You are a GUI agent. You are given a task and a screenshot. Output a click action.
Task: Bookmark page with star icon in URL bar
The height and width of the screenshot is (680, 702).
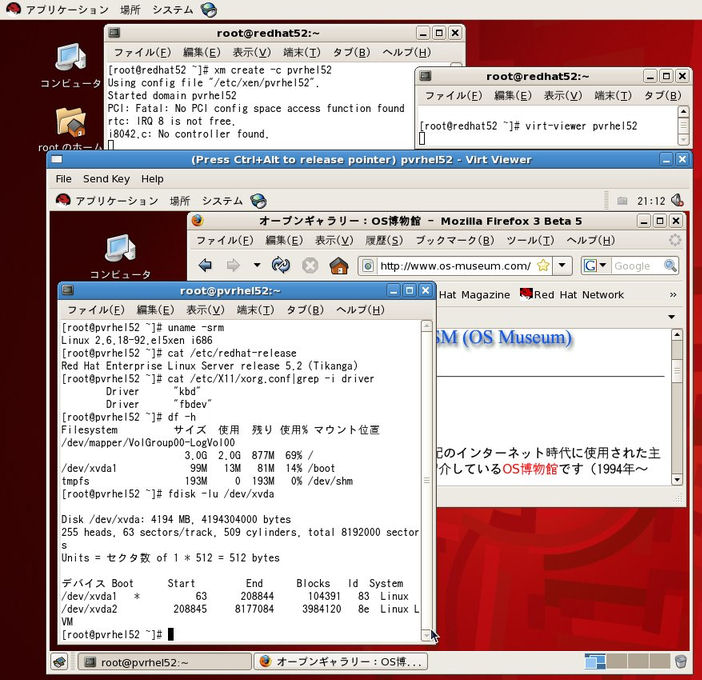(x=543, y=265)
